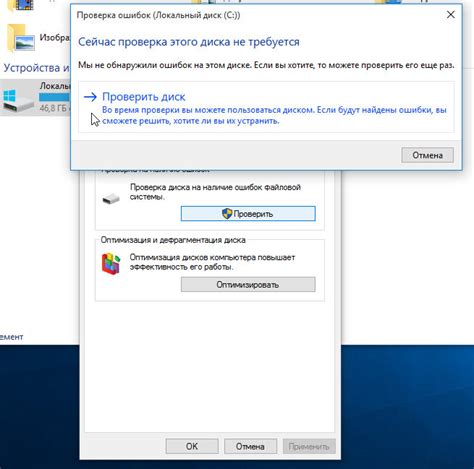Cancel the Проверка ошибок dialog with Отмена
474x469 pixels.
pyautogui.click(x=427, y=155)
